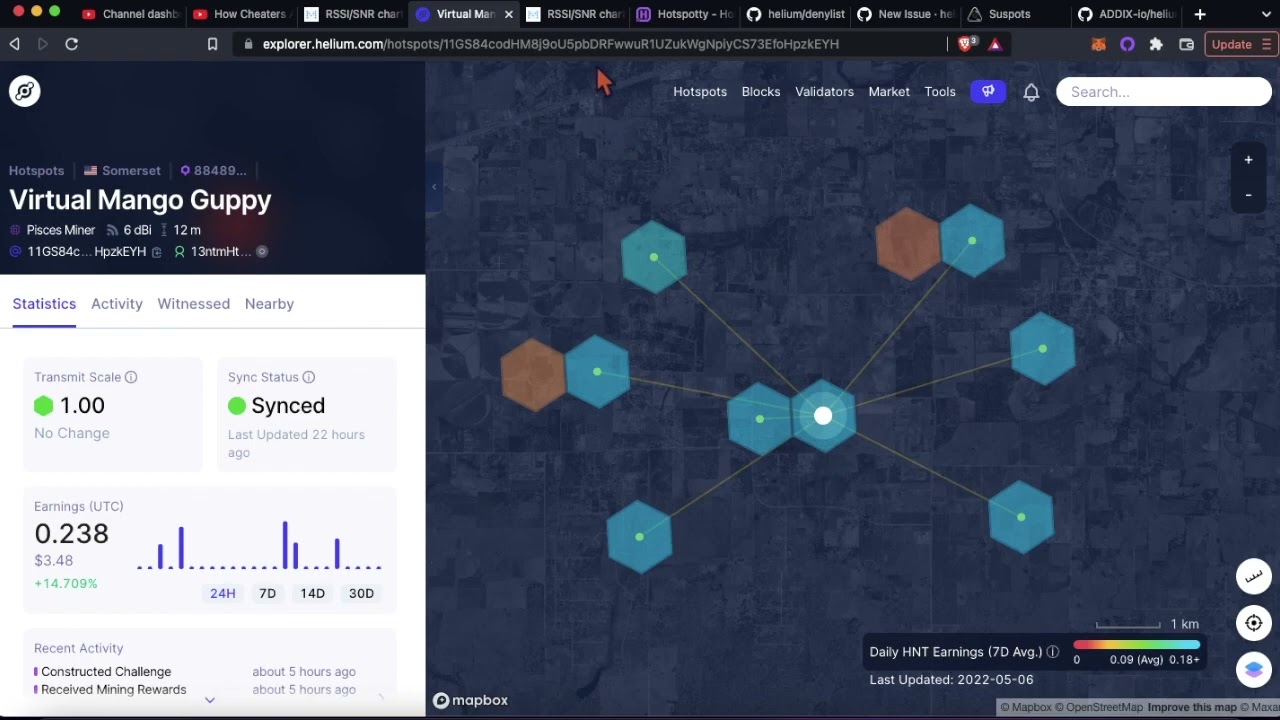Open Brave Rewards triangle icon
The width and height of the screenshot is (1280, 720).
pyautogui.click(x=995, y=44)
